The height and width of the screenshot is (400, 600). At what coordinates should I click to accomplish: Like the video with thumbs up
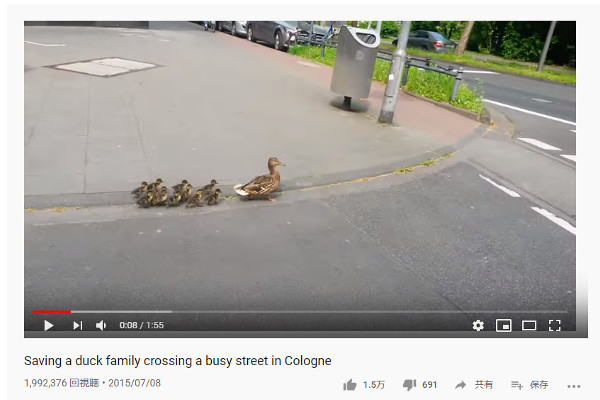(x=349, y=385)
